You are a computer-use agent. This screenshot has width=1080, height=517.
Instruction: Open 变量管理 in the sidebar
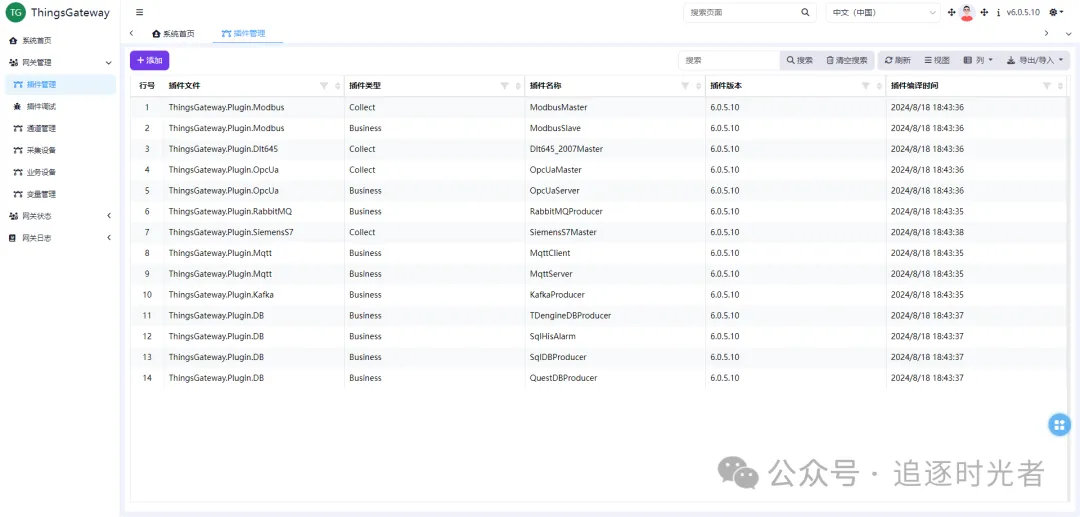tap(59, 194)
